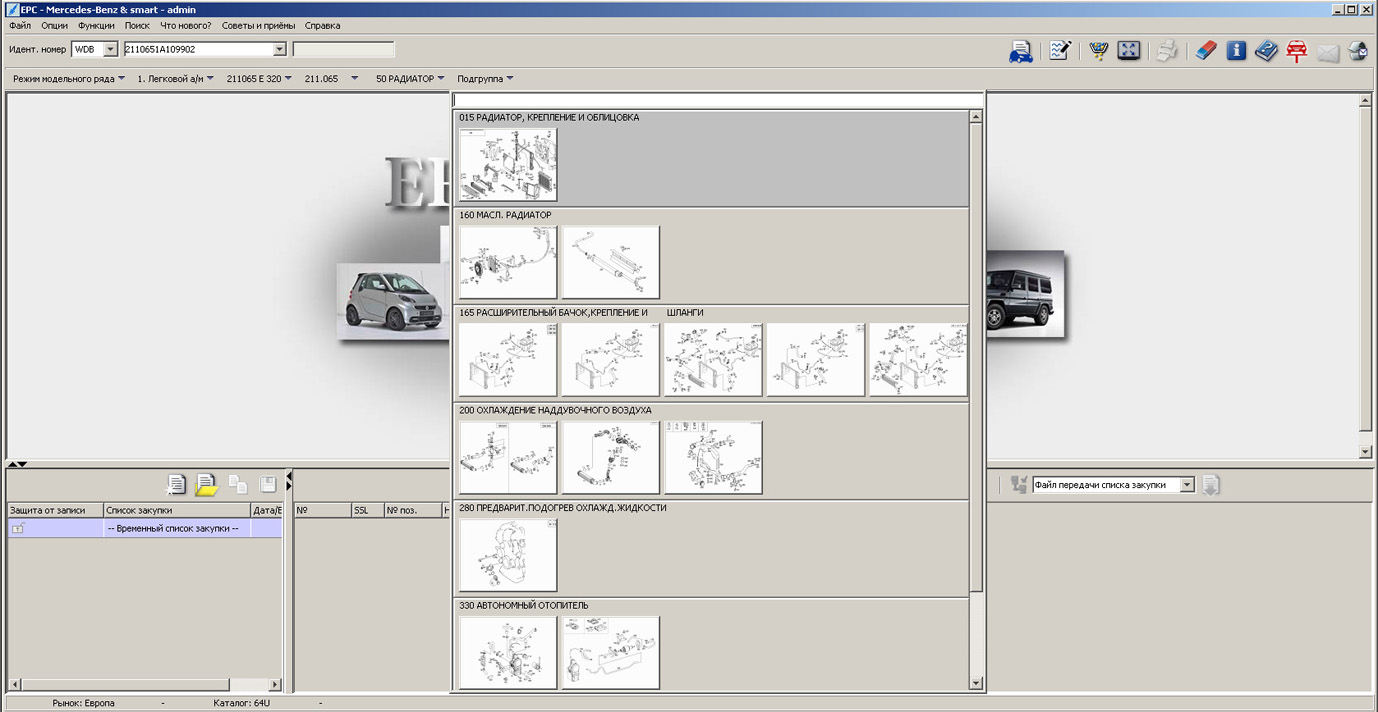1378x712 pixels.
Task: Click the help book with question mark
Action: click(1266, 51)
